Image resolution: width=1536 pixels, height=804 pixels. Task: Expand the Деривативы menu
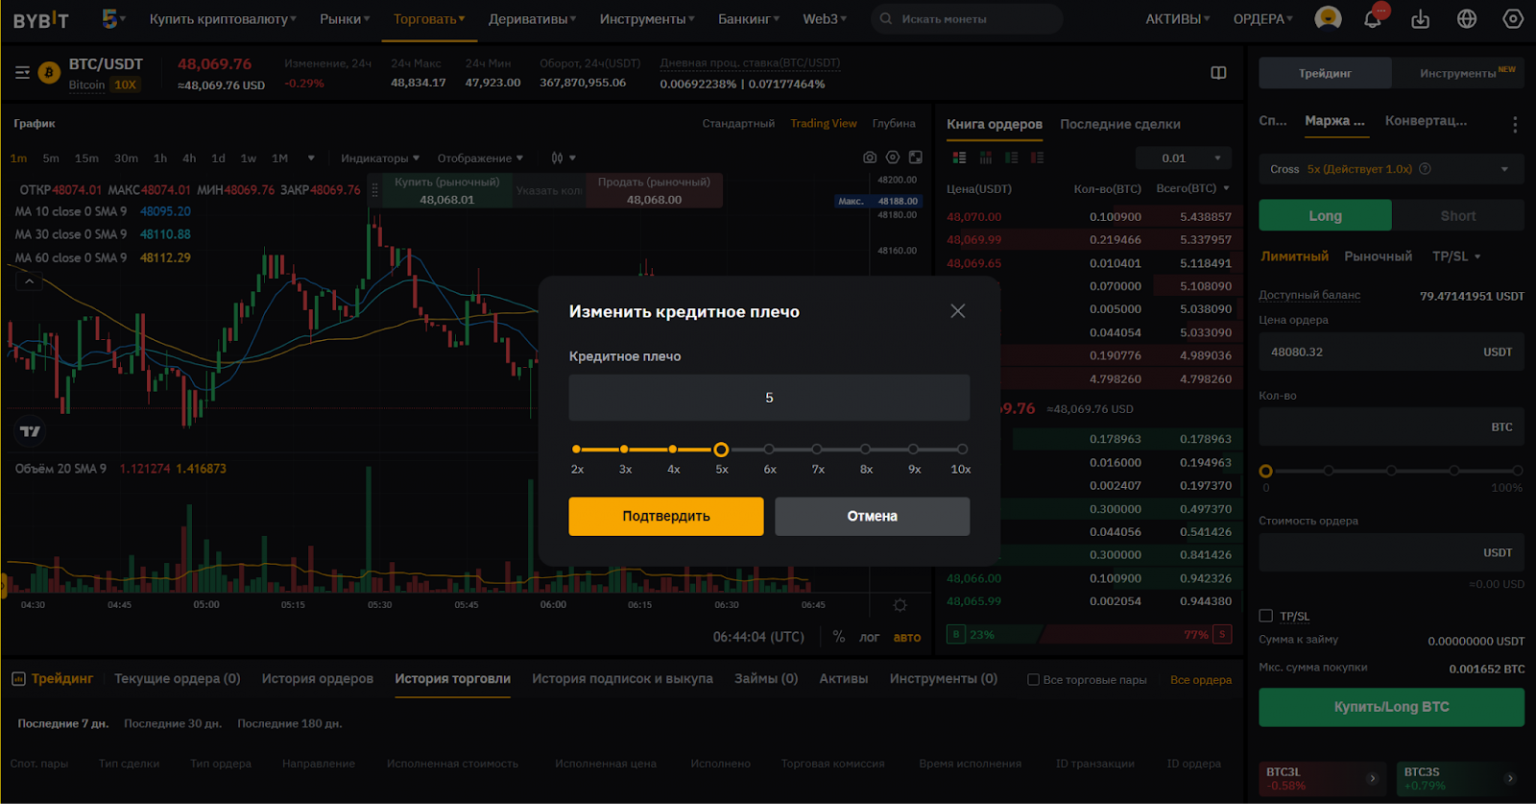pos(532,19)
